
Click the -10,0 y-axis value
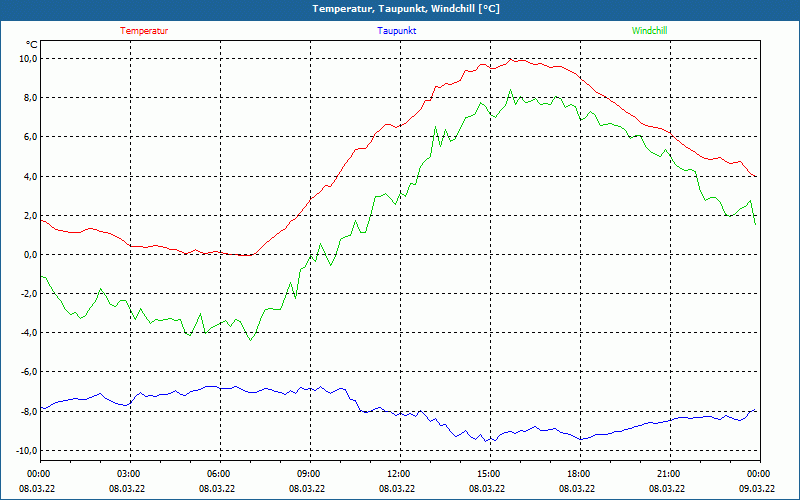click(x=27, y=451)
